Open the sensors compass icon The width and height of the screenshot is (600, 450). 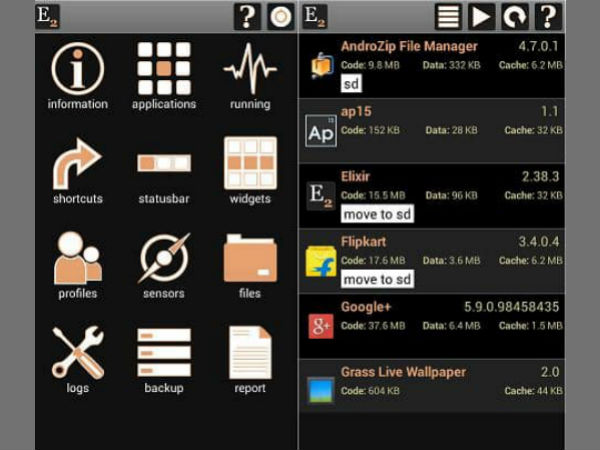[x=164, y=259]
